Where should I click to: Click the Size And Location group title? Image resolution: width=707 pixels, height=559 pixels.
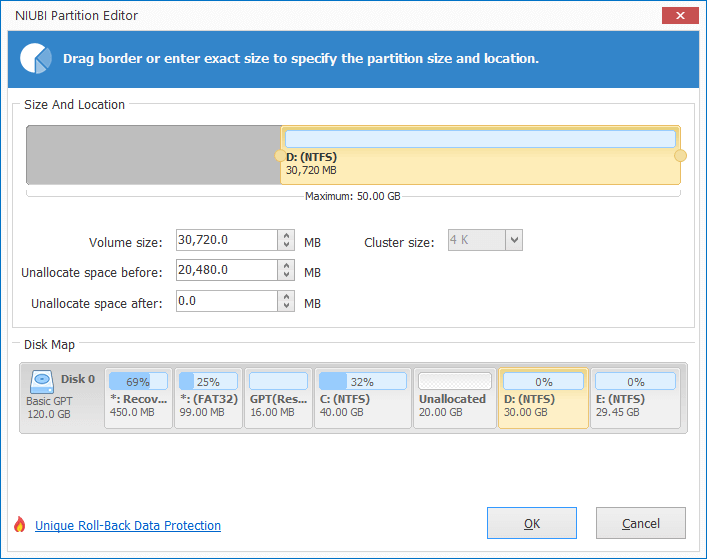click(x=74, y=105)
